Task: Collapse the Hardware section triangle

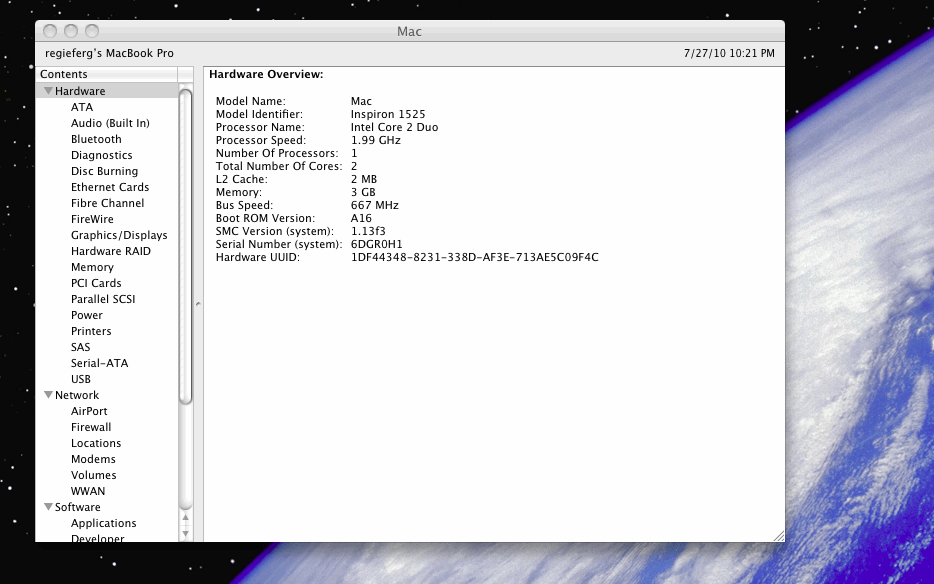Action: (x=49, y=91)
